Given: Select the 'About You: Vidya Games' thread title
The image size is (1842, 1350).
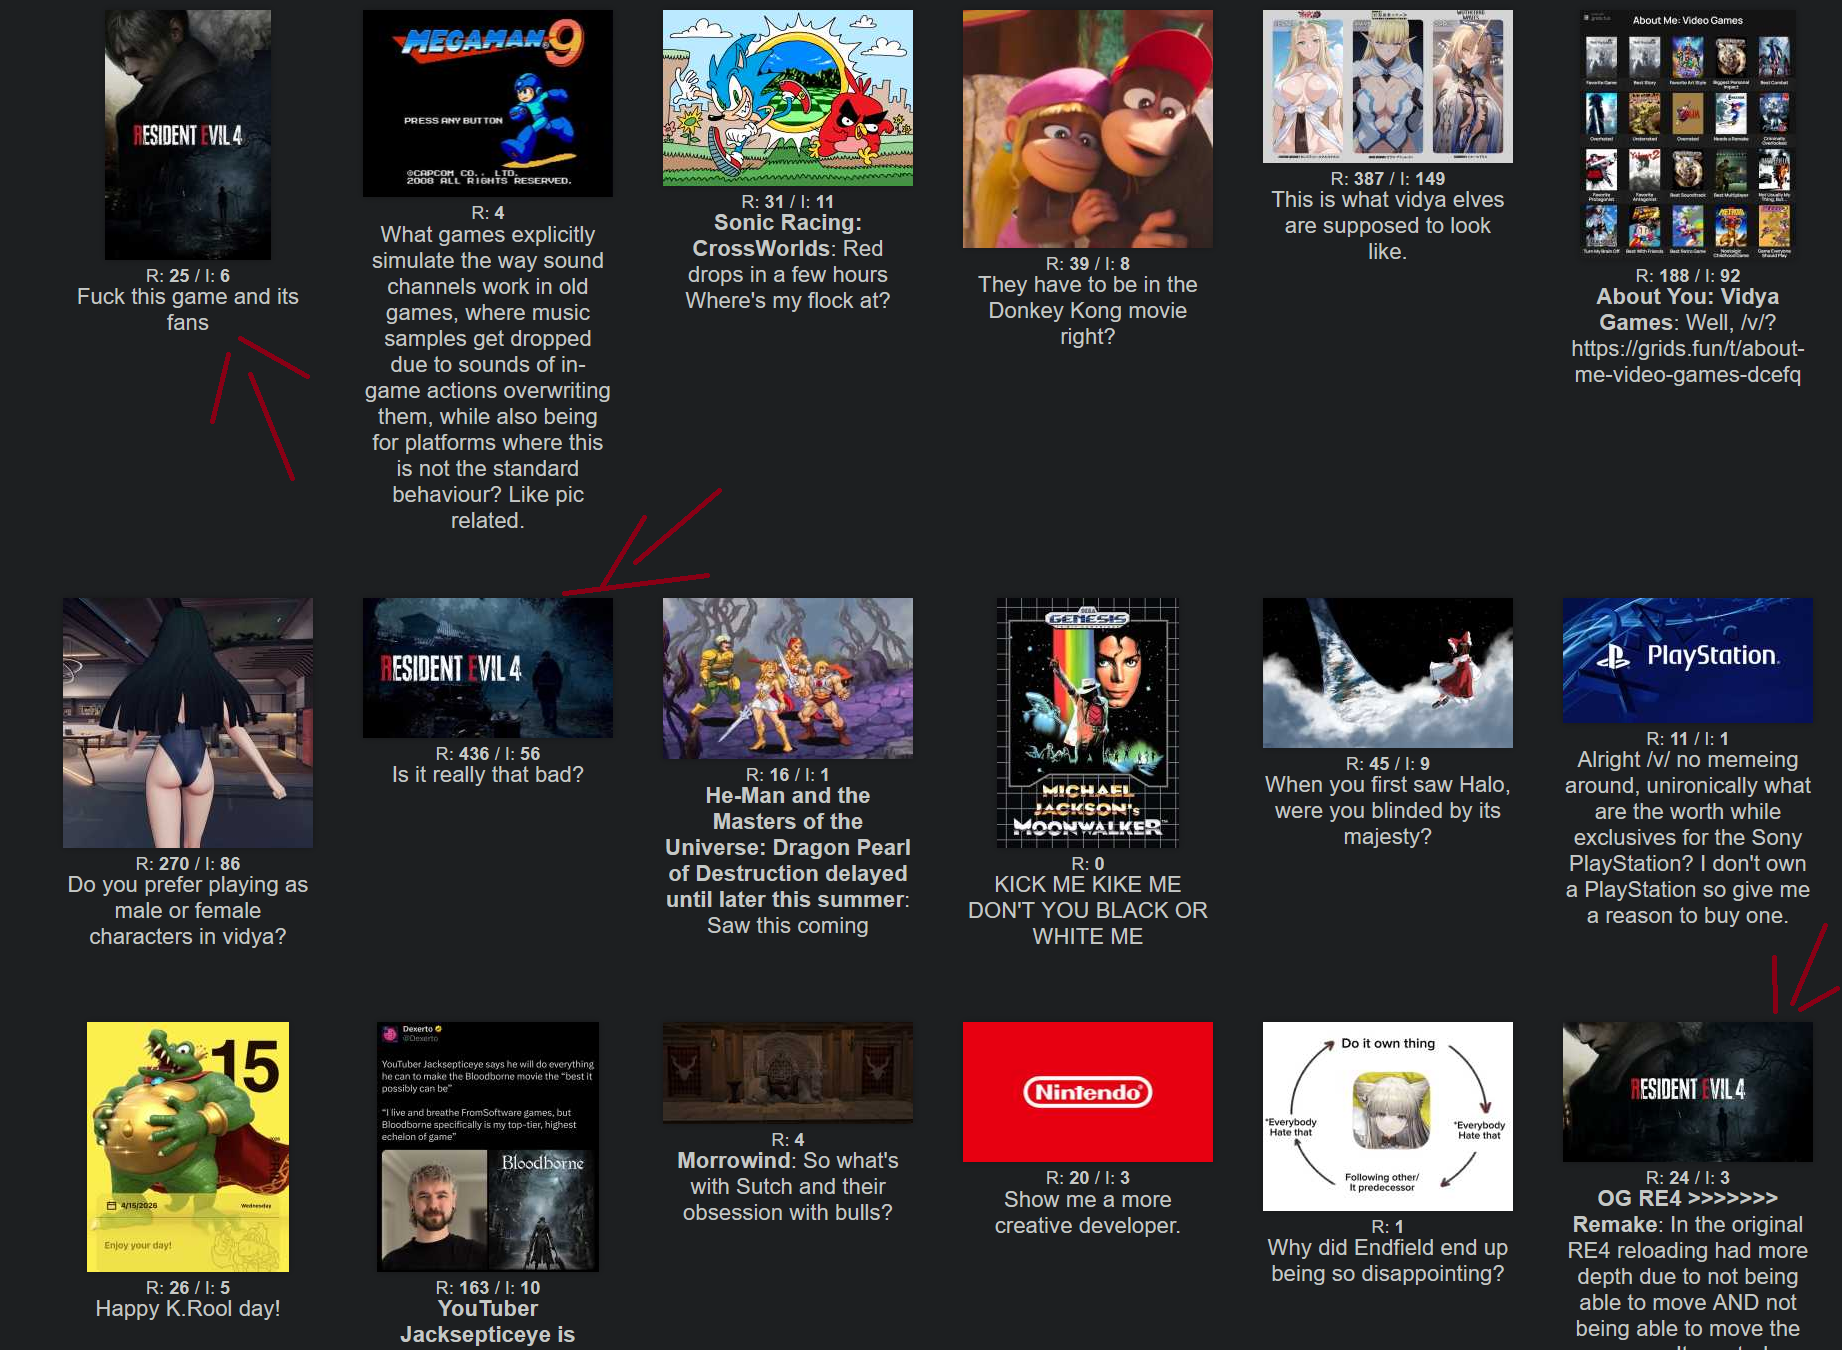Looking at the screenshot, I should (x=1688, y=310).
